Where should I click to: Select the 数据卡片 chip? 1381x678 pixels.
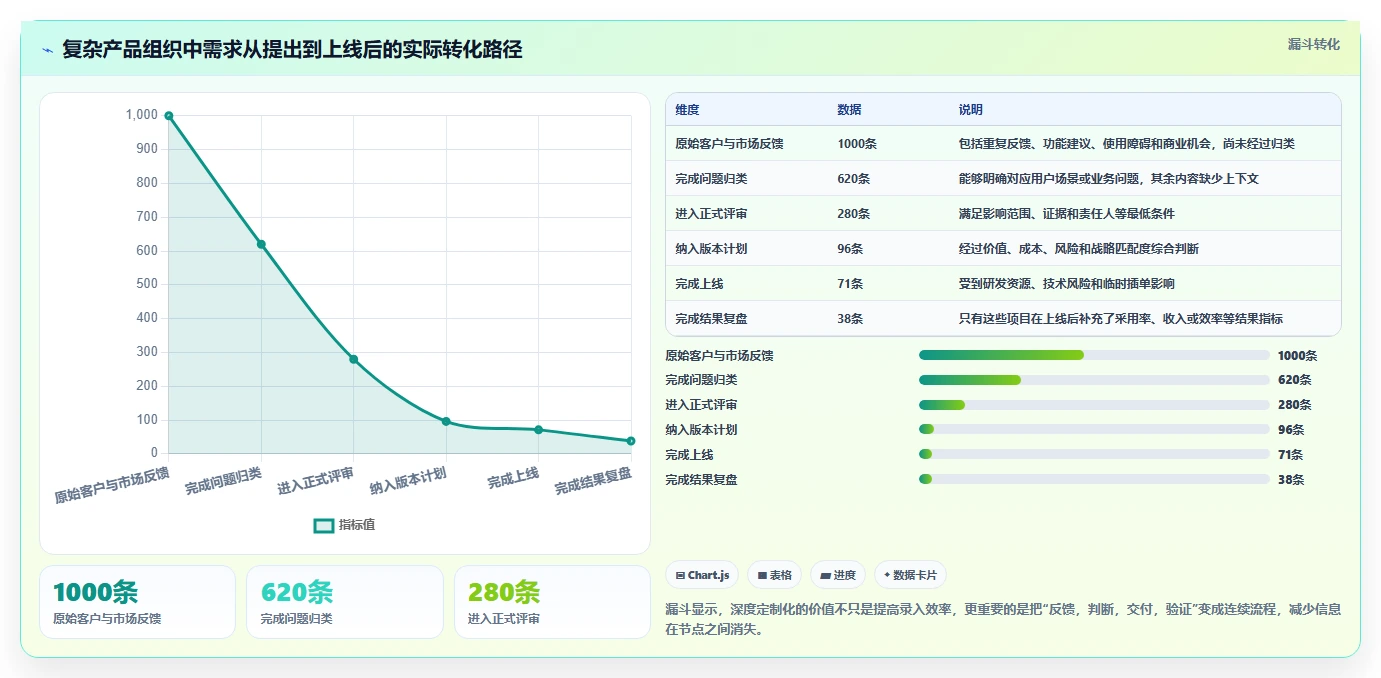[910, 575]
